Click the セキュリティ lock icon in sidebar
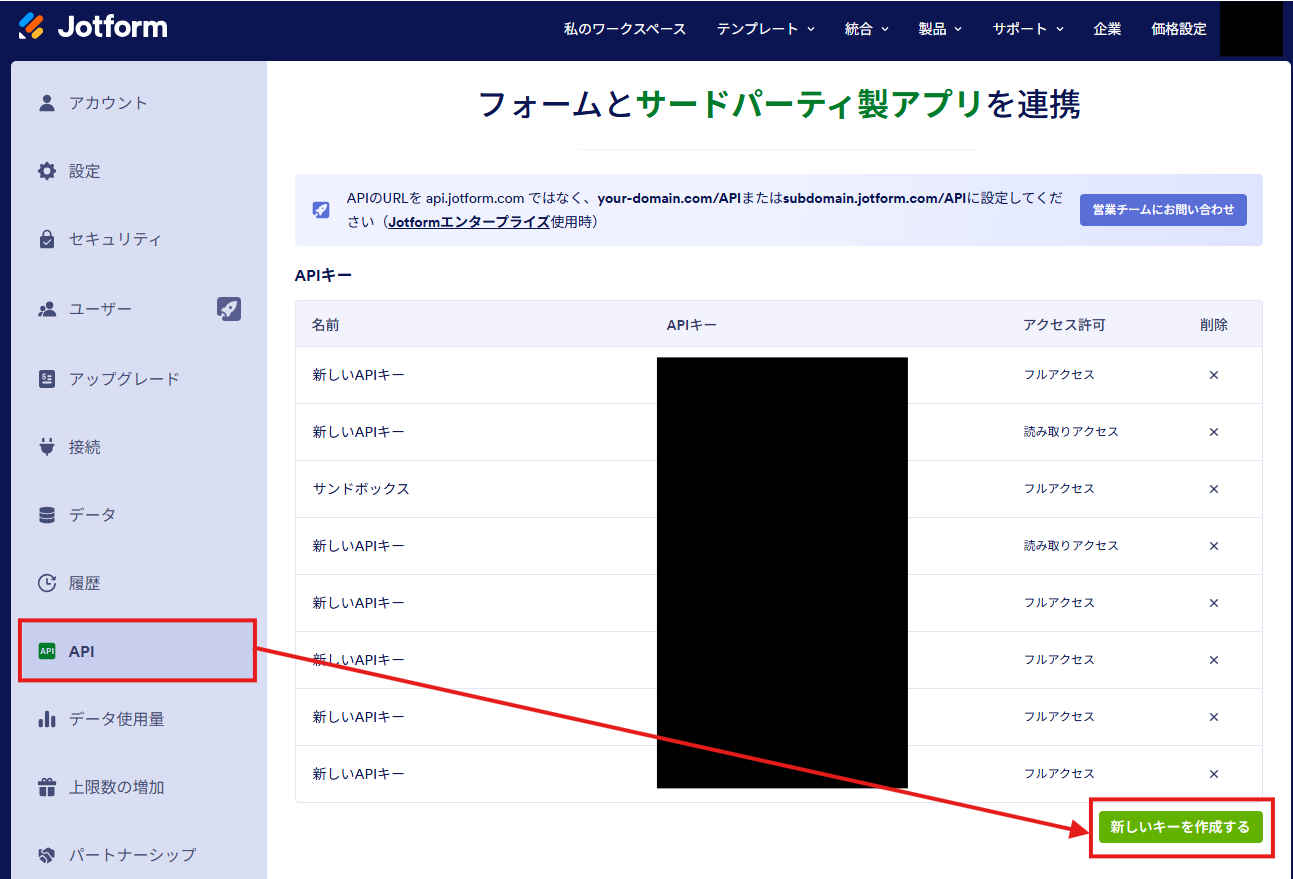This screenshot has height=879, width=1293. point(47,239)
